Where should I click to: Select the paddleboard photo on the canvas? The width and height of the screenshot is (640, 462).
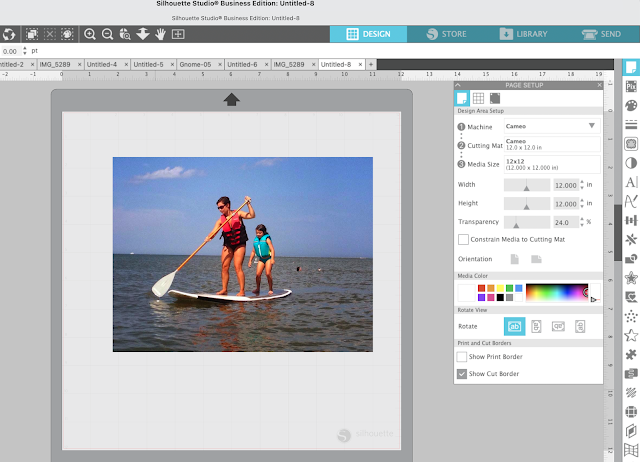tap(242, 254)
